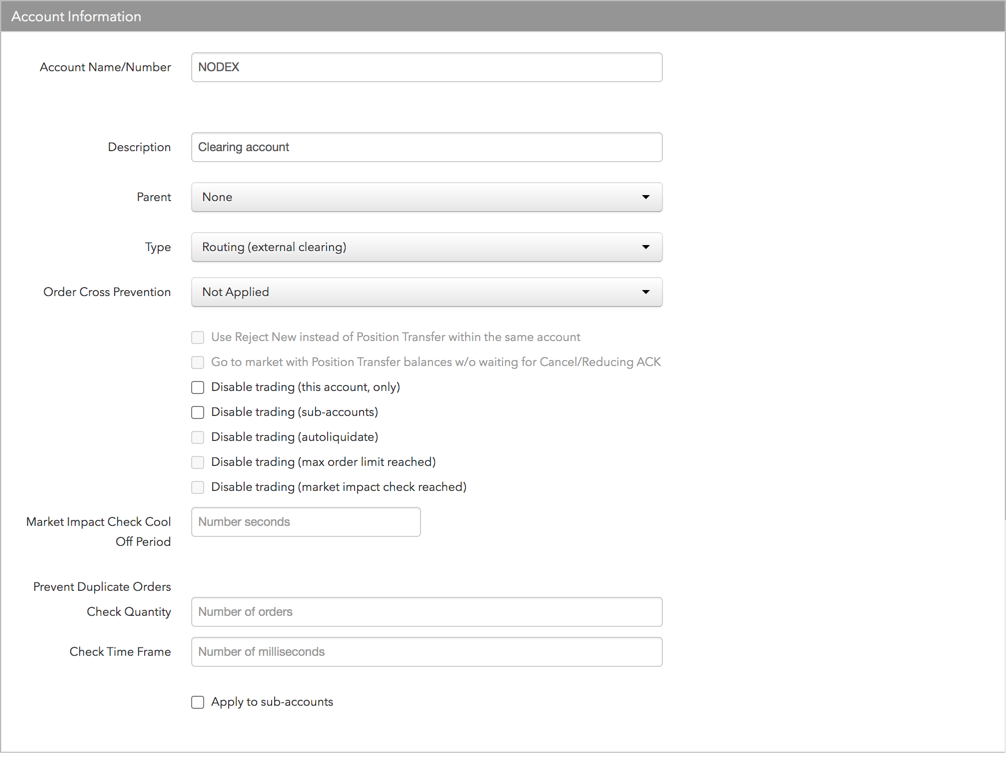Click the Check Quantity label

click(129, 612)
